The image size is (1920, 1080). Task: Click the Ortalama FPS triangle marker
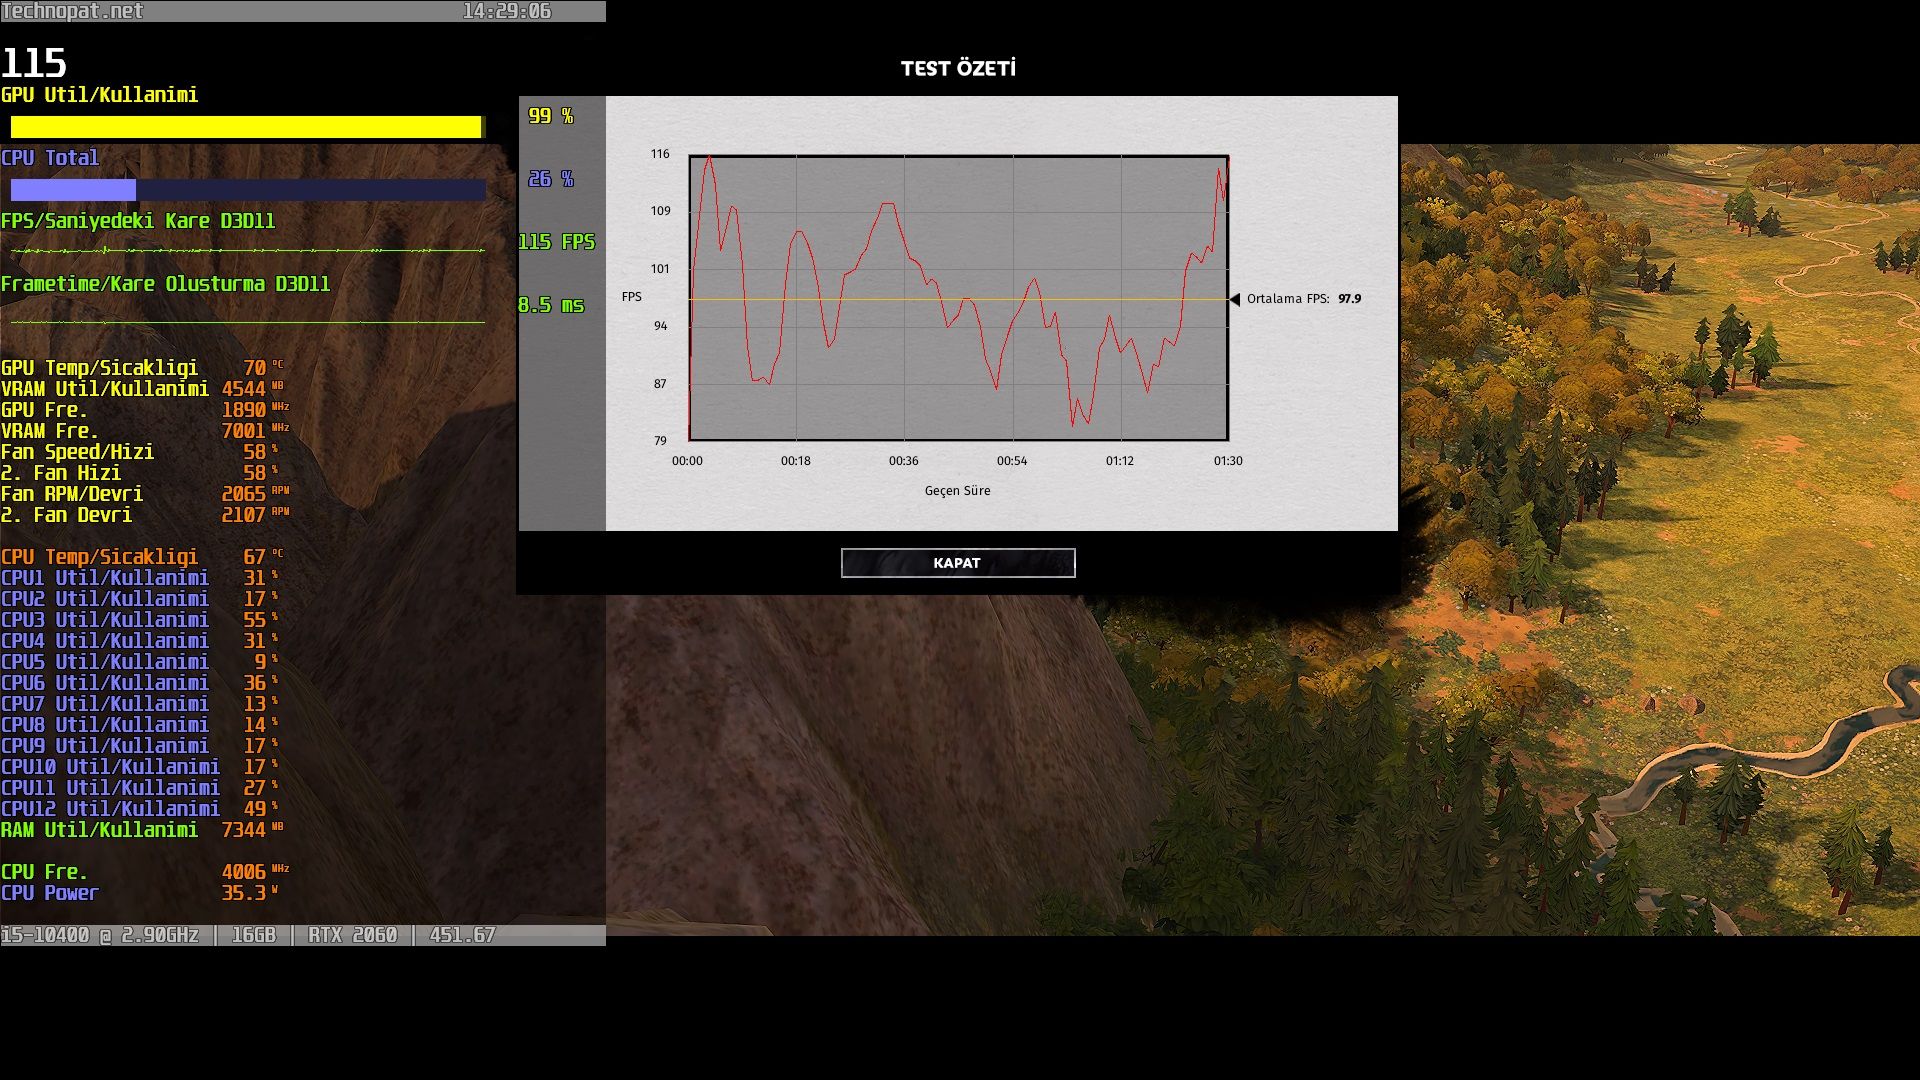point(1235,299)
